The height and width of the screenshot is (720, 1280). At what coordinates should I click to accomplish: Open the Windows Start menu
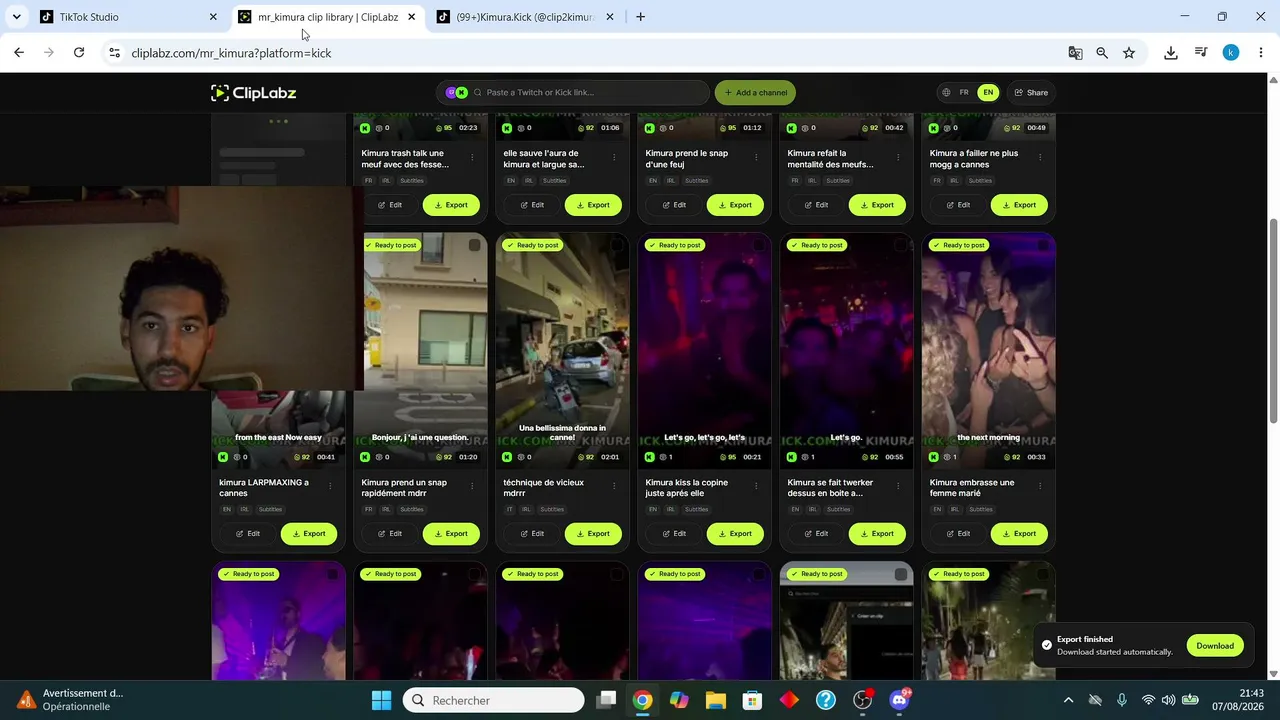coord(382,701)
